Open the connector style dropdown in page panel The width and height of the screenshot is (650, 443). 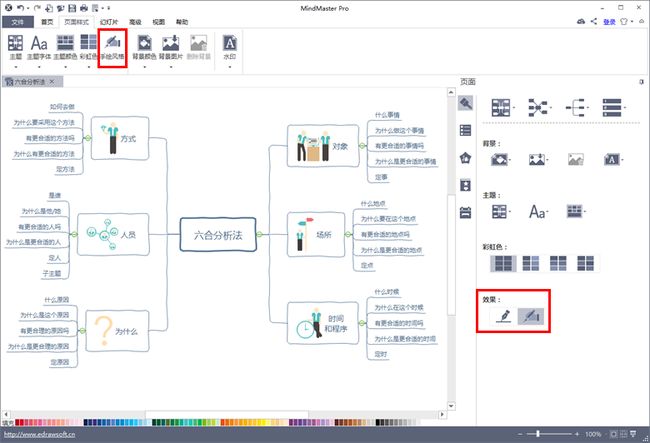tap(539, 108)
